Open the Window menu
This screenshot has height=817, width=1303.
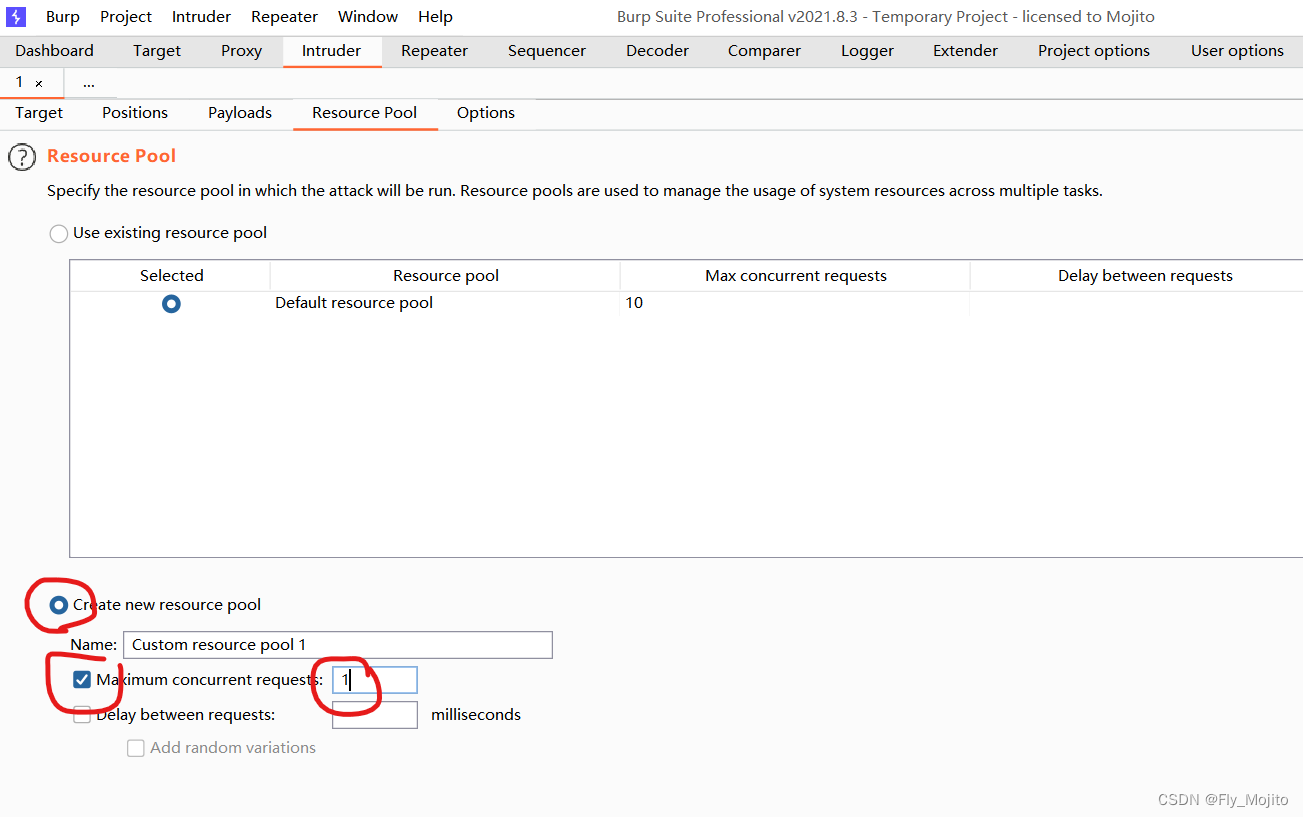(368, 17)
